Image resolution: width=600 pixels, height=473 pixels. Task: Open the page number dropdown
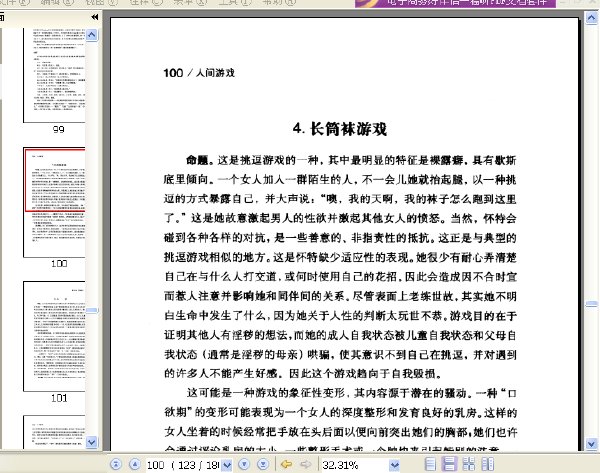click(227, 465)
